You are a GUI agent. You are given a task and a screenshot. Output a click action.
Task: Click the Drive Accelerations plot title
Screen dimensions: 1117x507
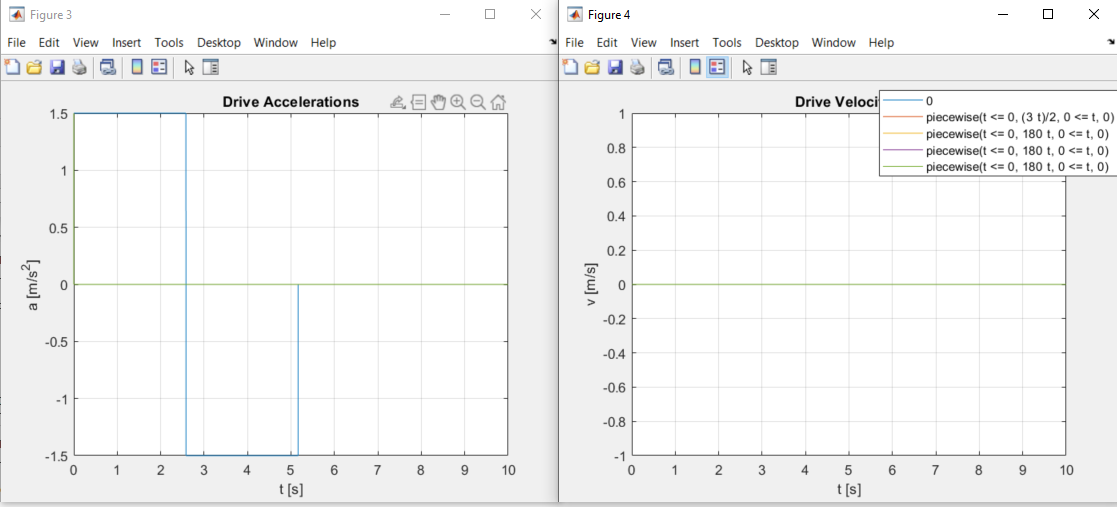[x=290, y=102]
